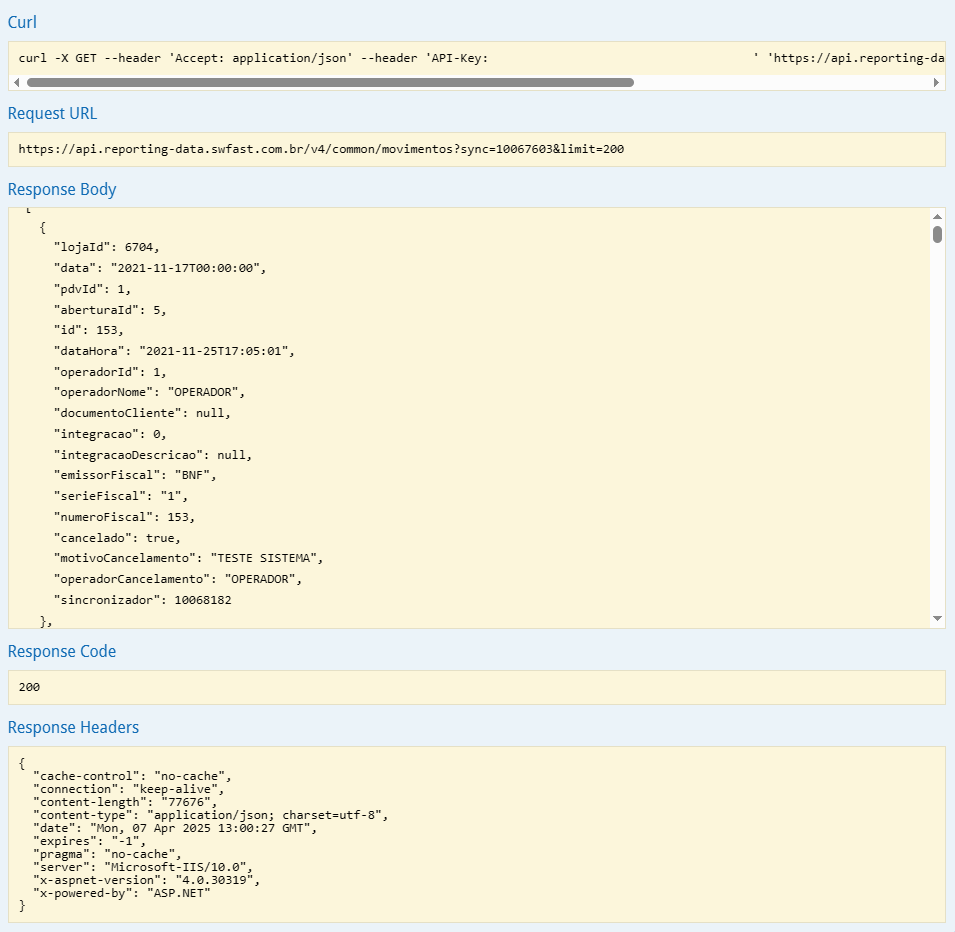Click the "pdvId": 1 line
The width and height of the screenshot is (955, 932).
[92, 289]
